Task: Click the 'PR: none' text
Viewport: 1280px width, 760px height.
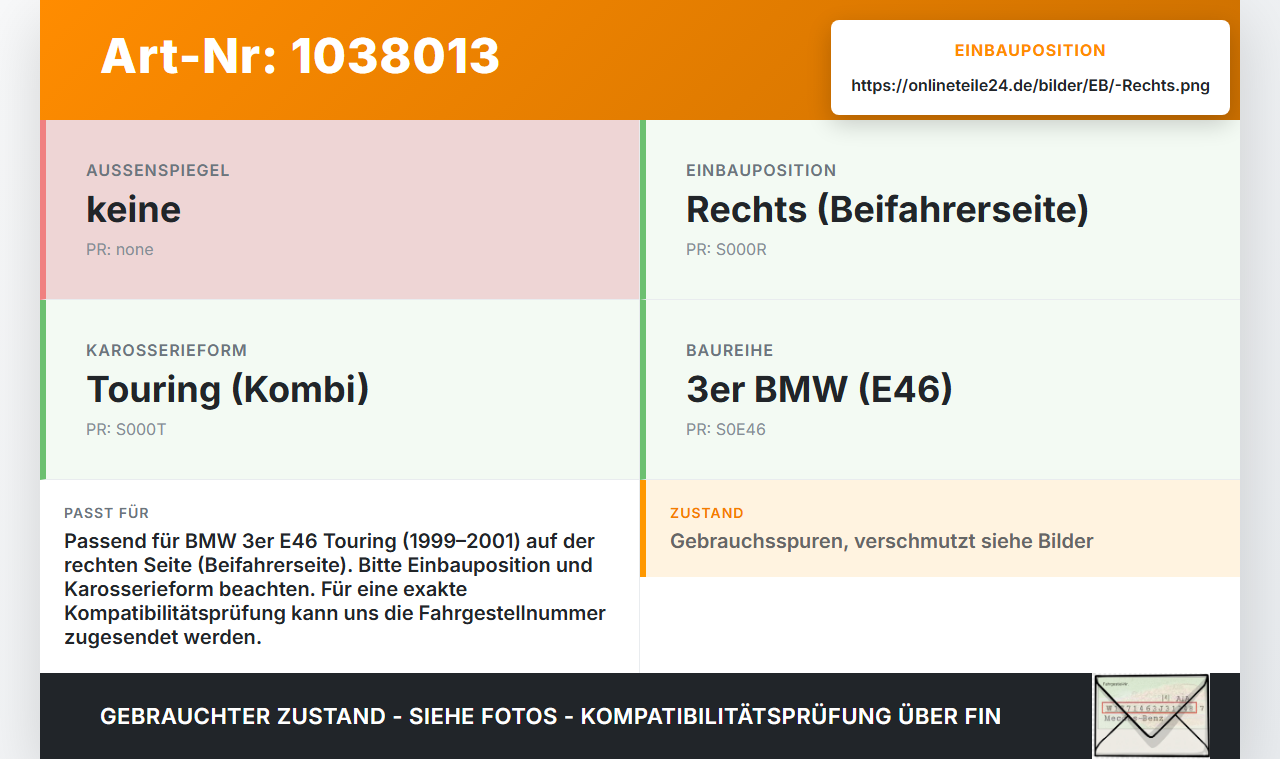Action: (120, 249)
